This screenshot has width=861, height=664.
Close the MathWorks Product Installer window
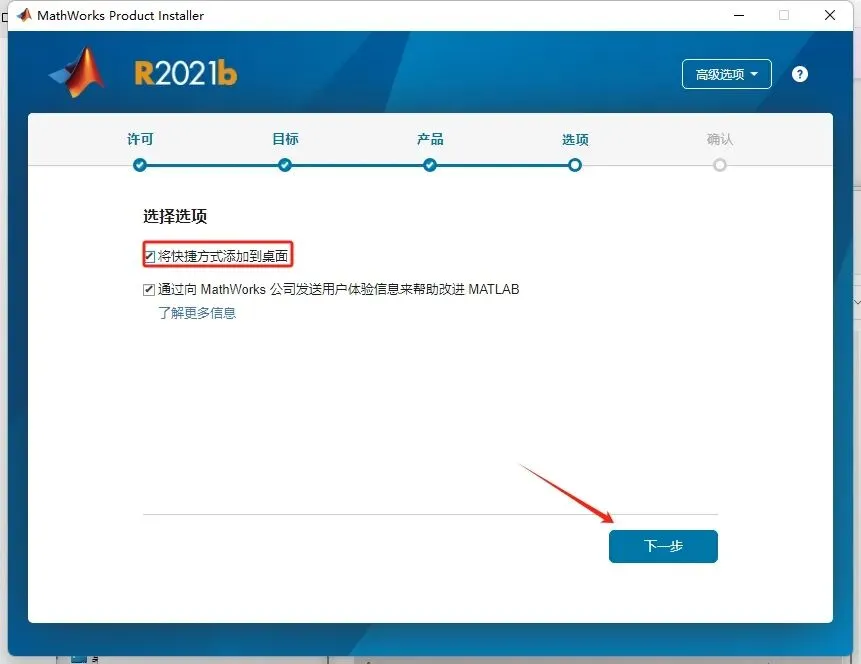(x=830, y=15)
